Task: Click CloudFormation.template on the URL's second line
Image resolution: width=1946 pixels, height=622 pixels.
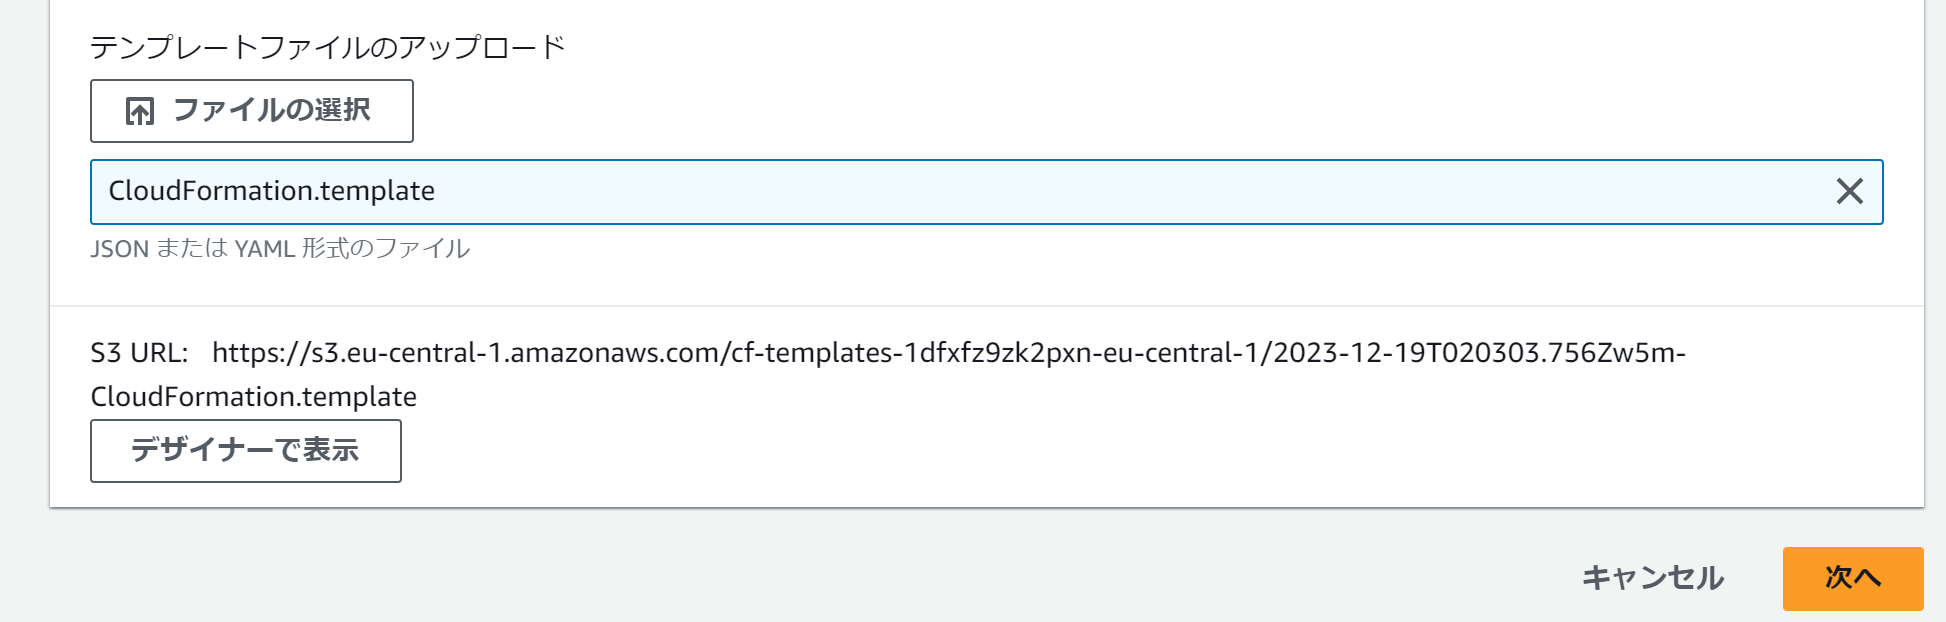Action: pos(253,397)
